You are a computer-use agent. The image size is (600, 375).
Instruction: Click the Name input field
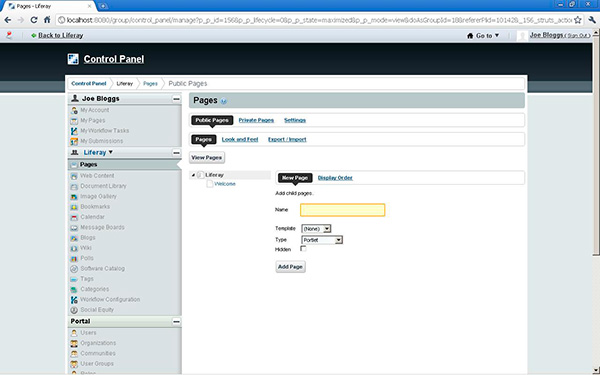coord(342,210)
